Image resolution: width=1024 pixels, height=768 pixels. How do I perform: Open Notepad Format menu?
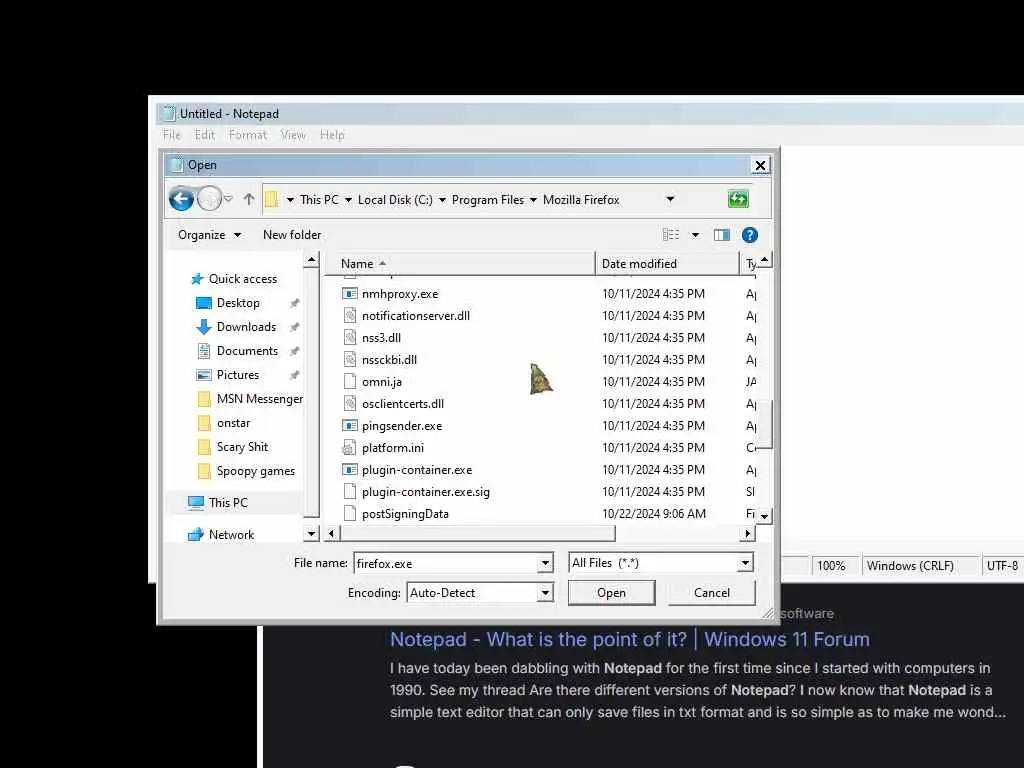pos(248,135)
